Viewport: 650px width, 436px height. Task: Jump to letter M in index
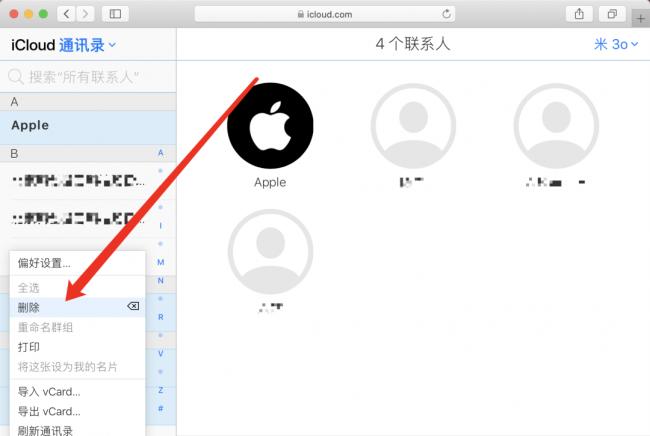point(160,262)
